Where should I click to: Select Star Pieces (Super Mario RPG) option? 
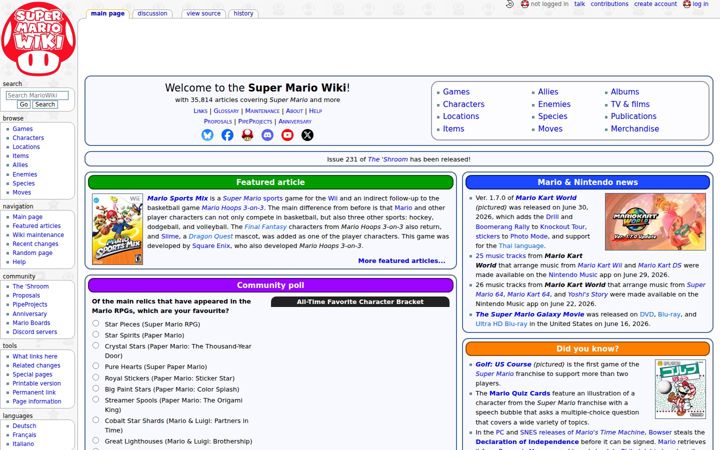96,323
